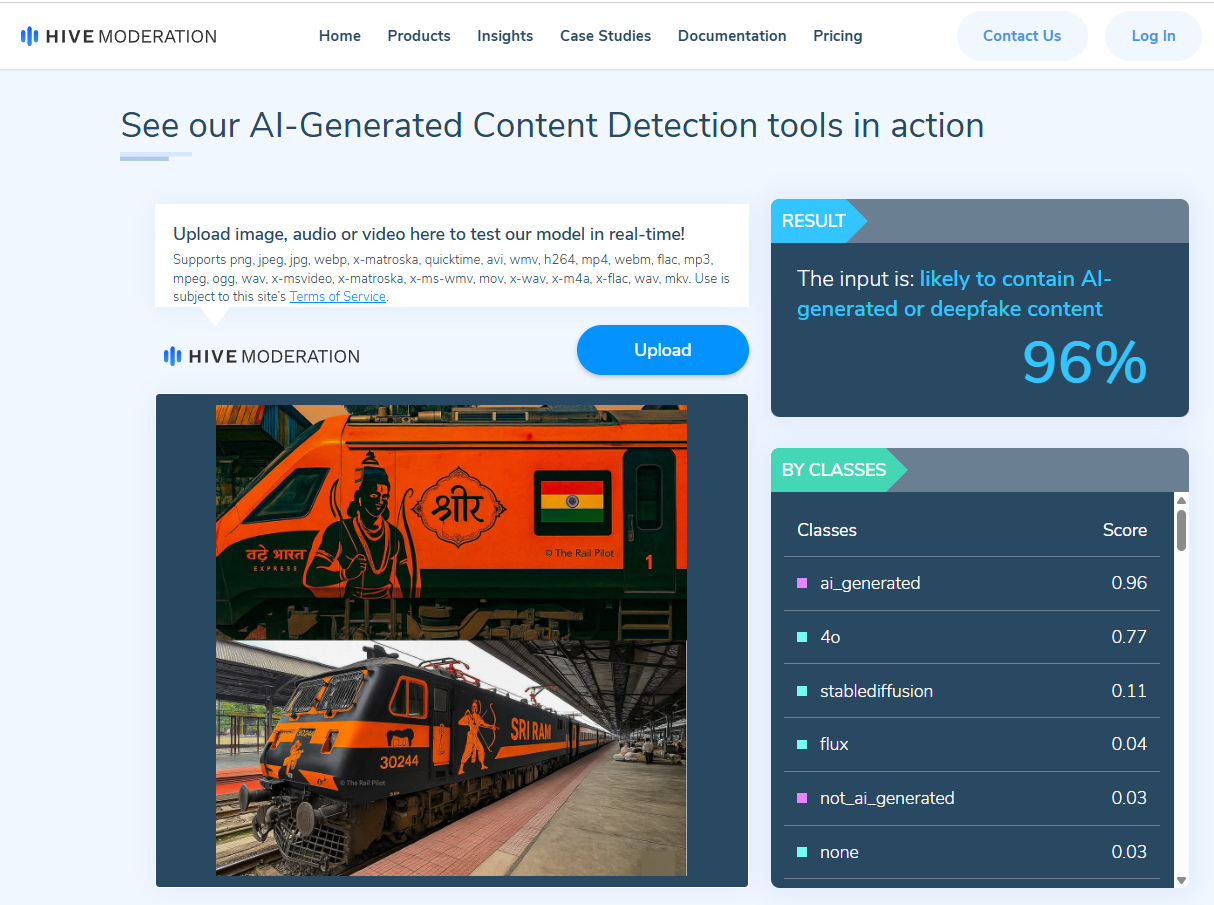Screen dimensions: 1214x905
Task: Click the 0.11 score value
Action: 1129,691
